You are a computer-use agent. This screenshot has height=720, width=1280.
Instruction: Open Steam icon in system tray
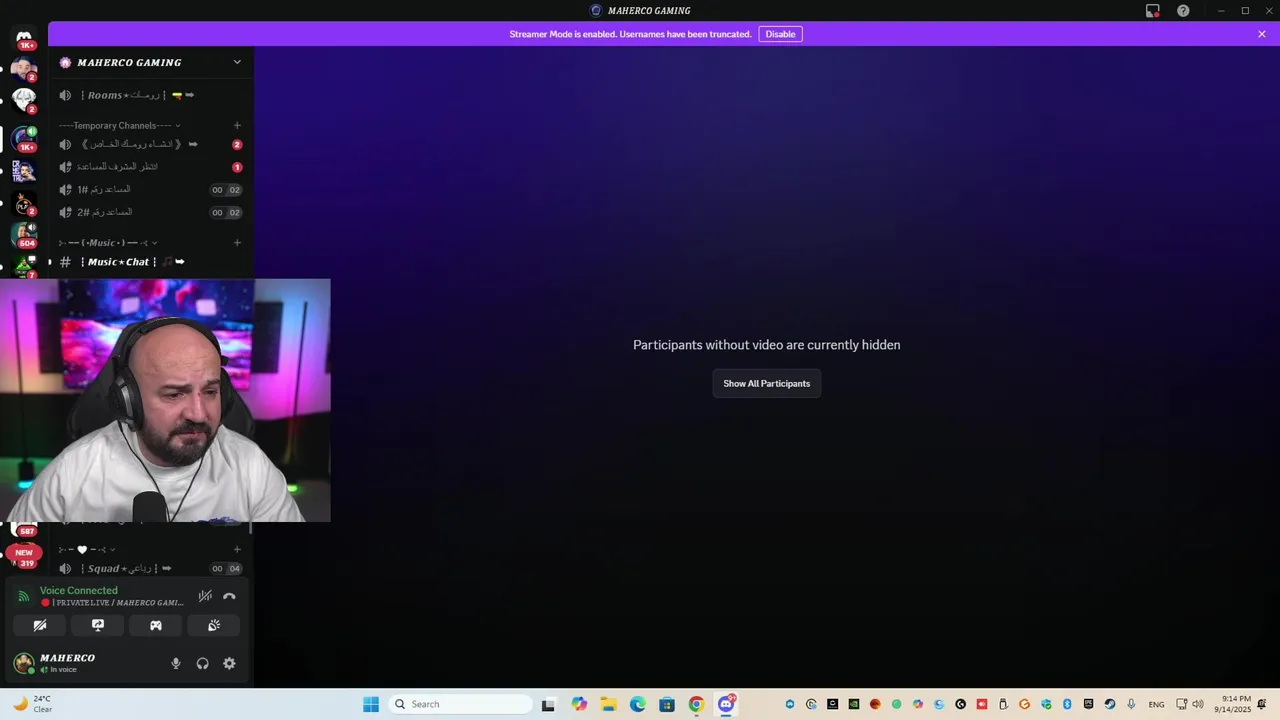(1110, 704)
